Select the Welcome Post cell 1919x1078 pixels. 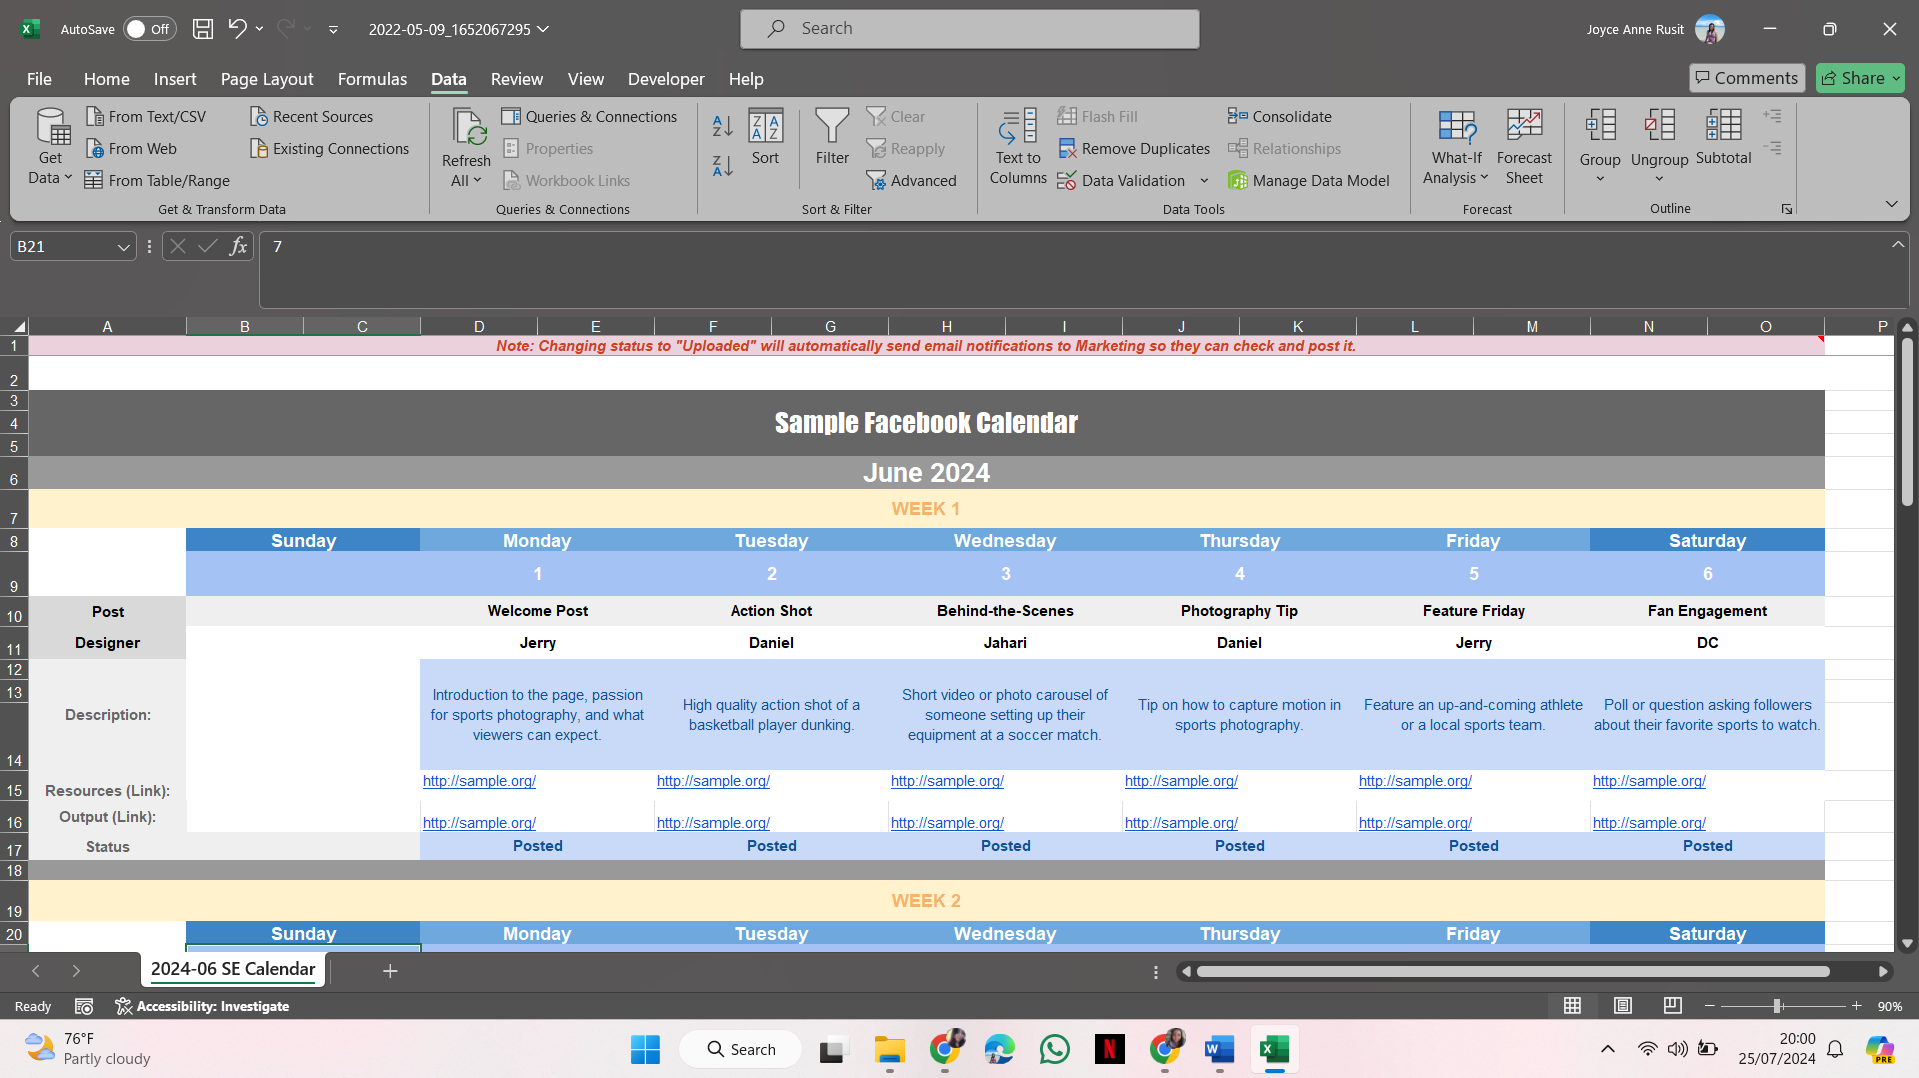(537, 611)
